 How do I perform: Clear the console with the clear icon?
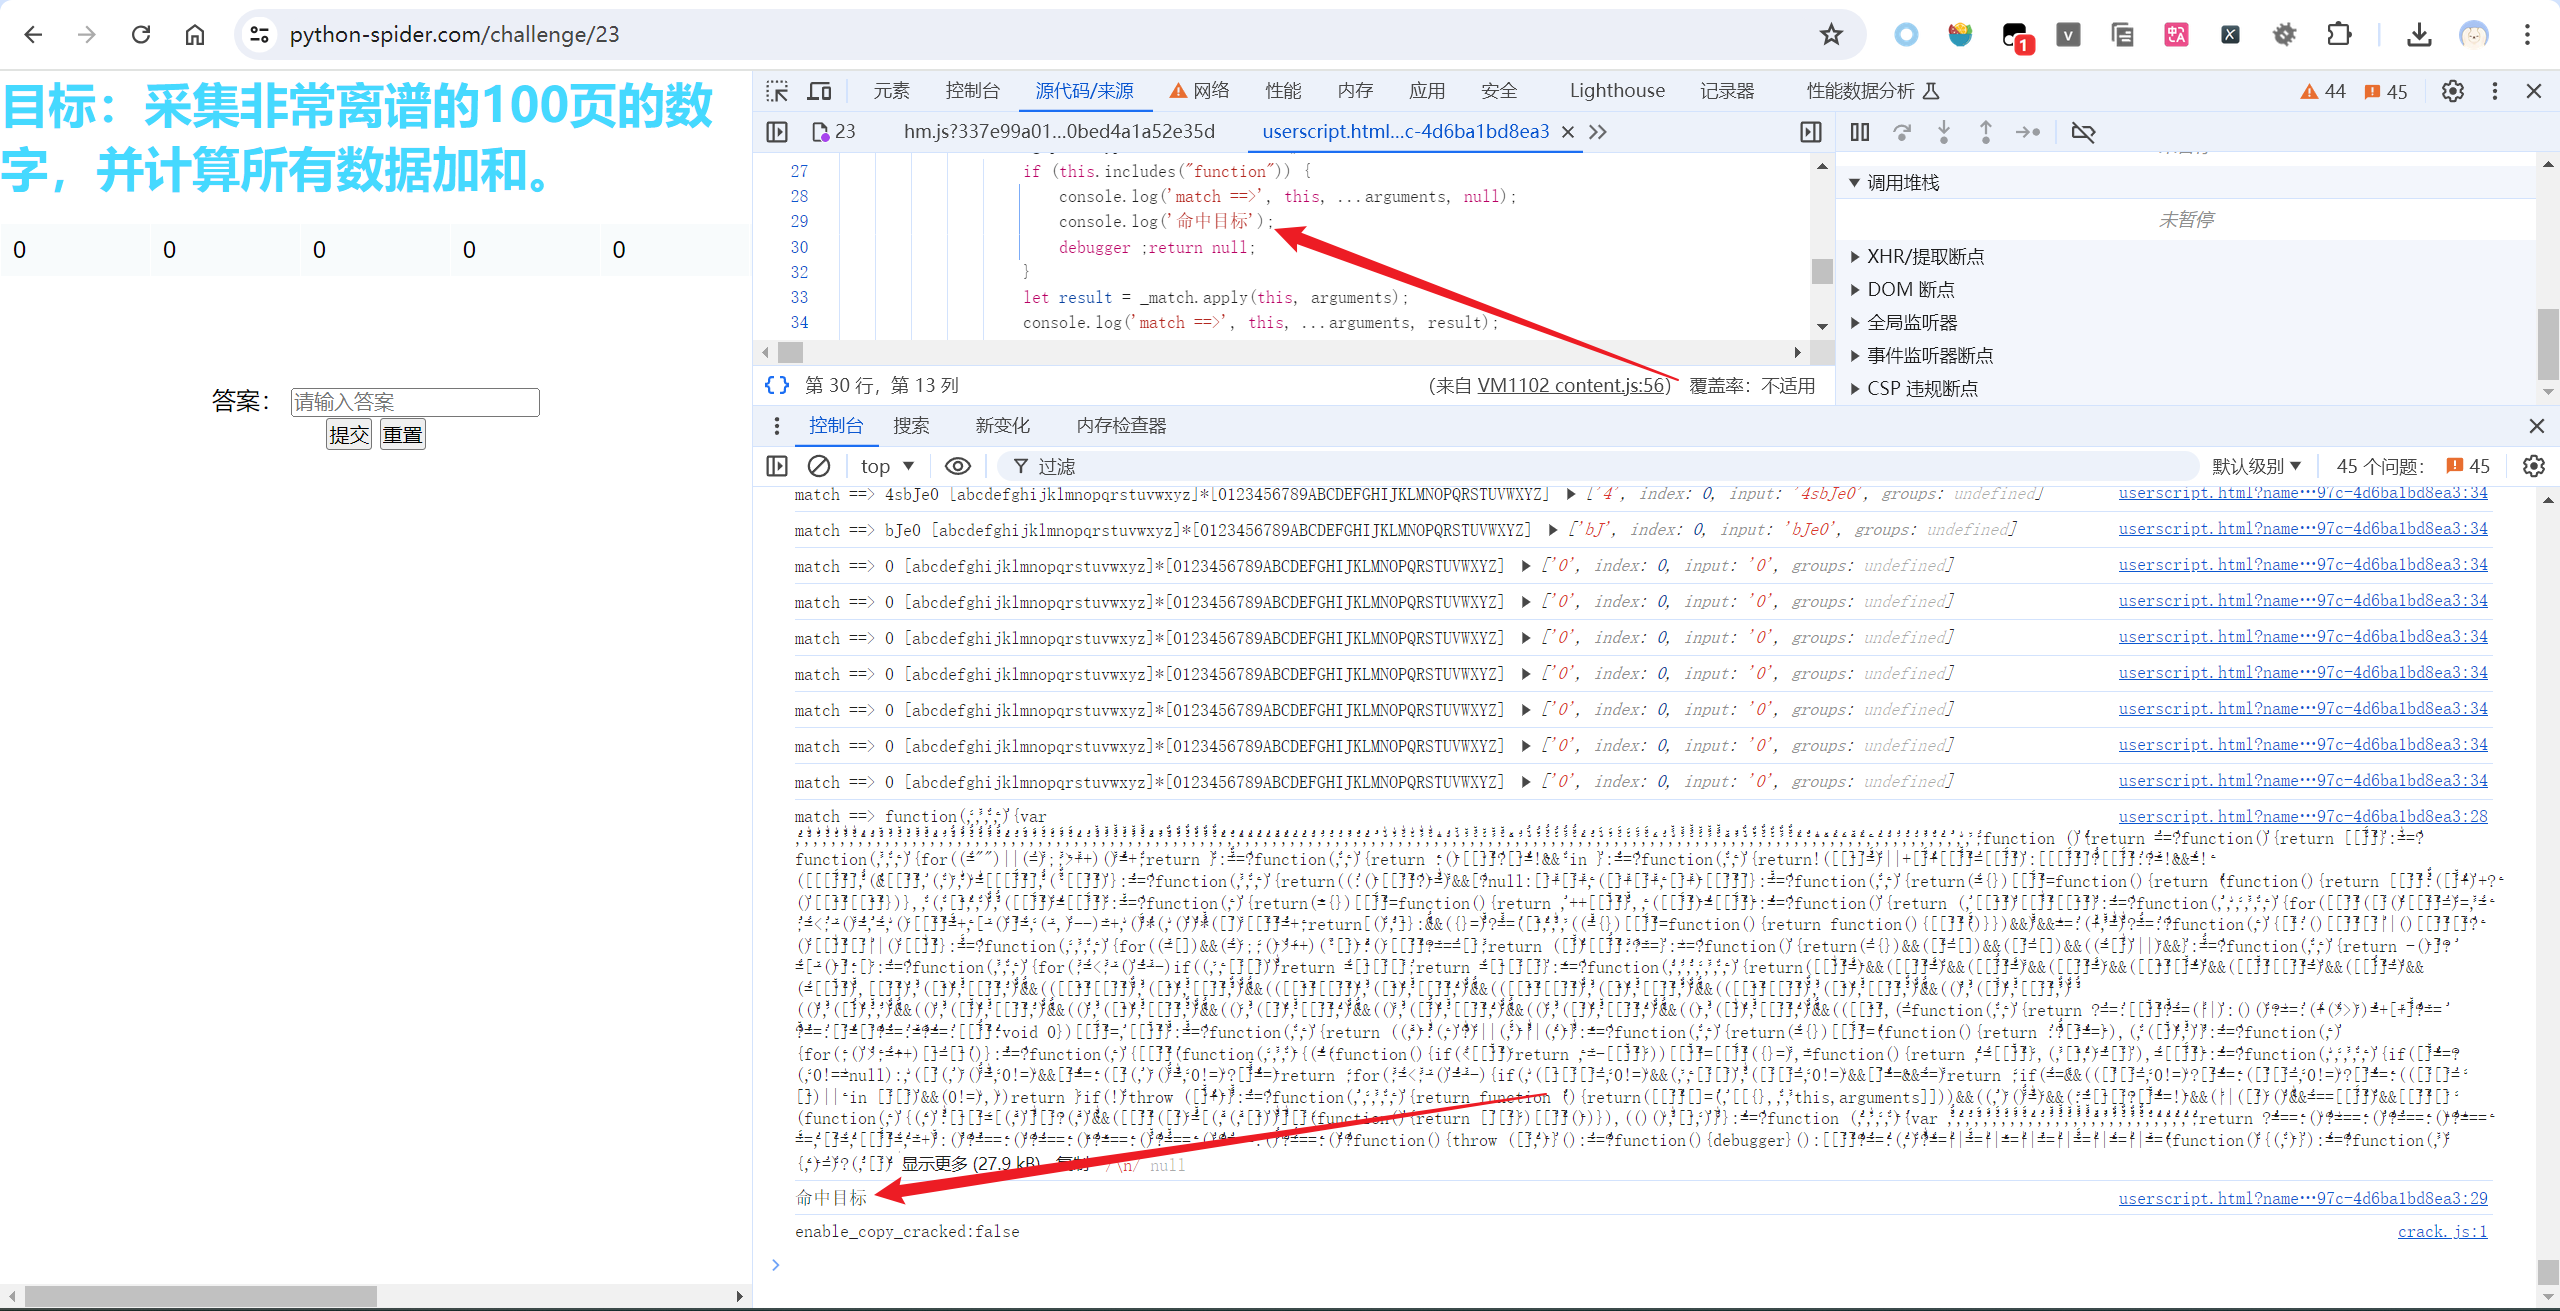pyautogui.click(x=818, y=466)
